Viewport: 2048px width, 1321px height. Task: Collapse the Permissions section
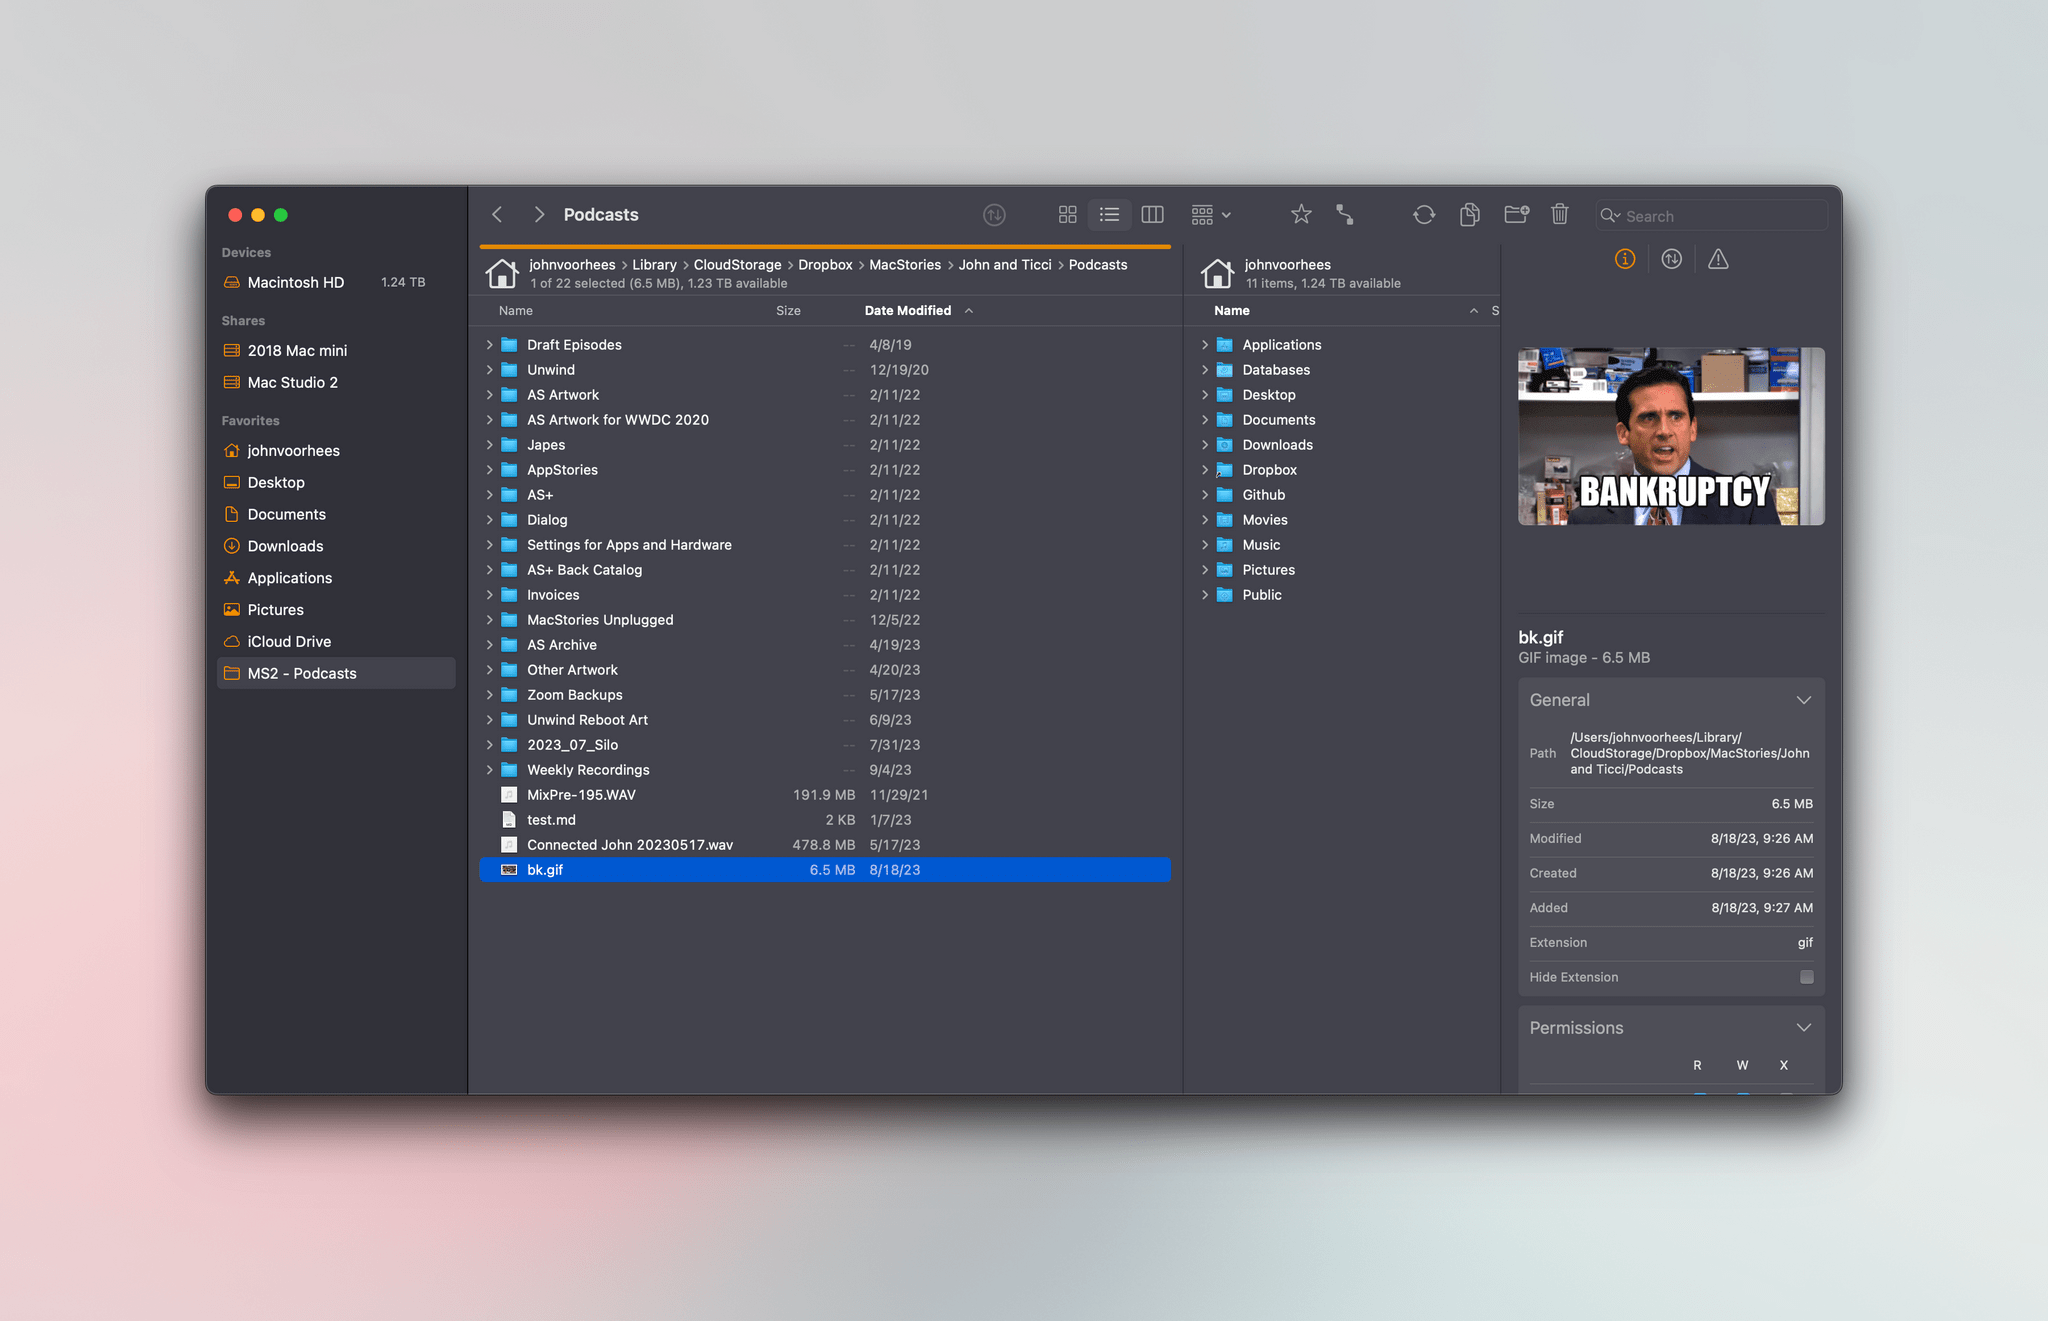pyautogui.click(x=1803, y=1028)
